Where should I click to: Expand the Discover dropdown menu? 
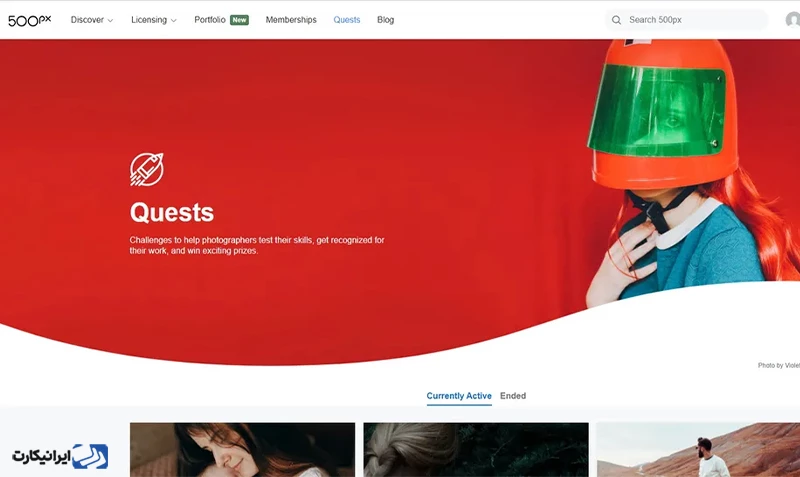[x=92, y=20]
